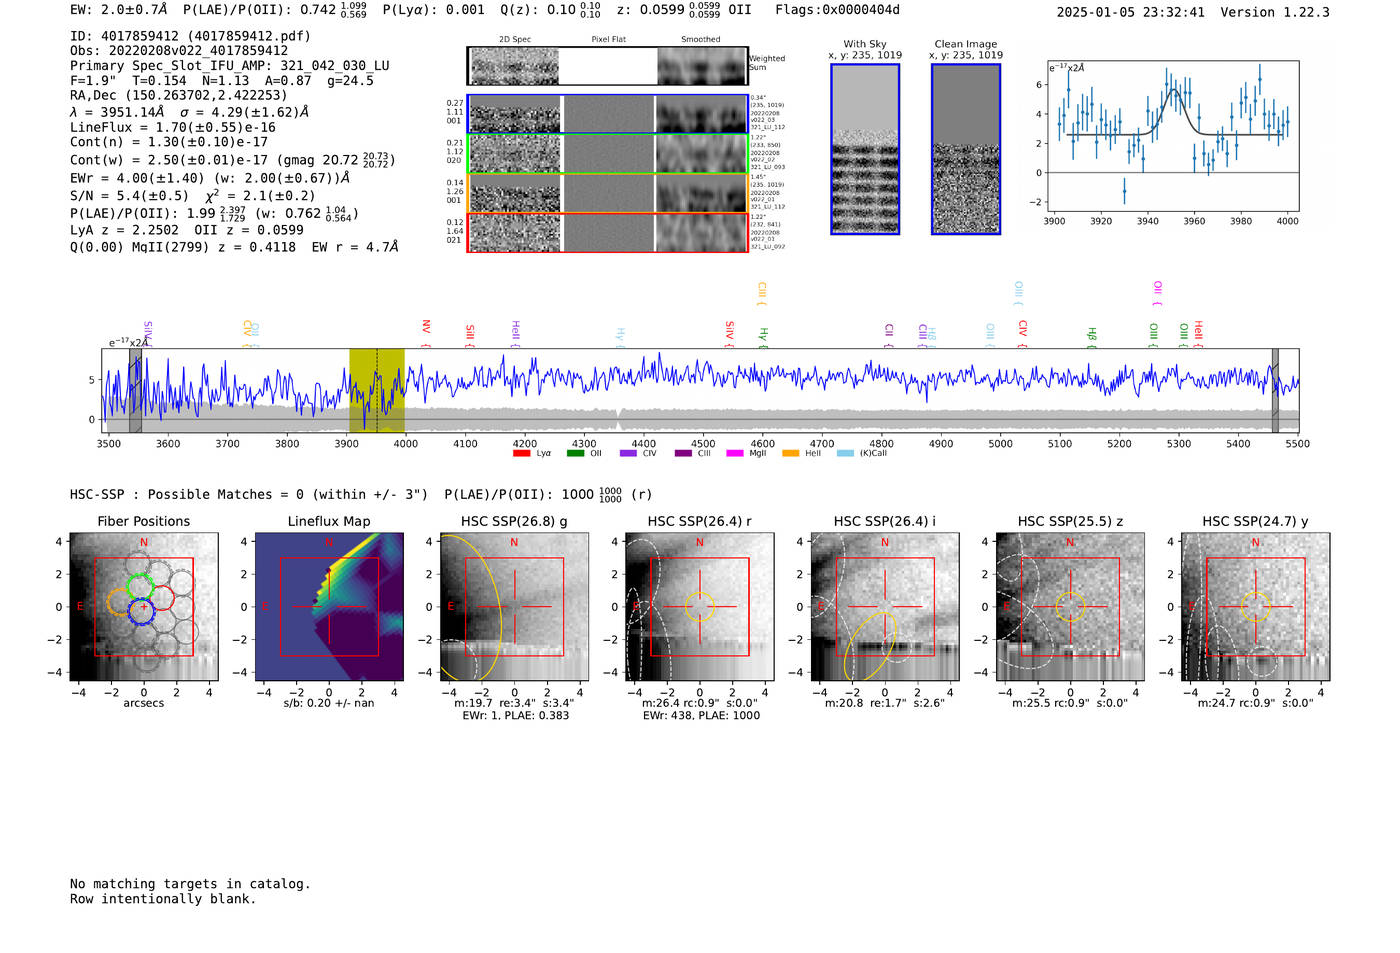The height and width of the screenshot is (953, 1400).
Task: Click the Version 1.22.3 label
Action: tap(1275, 12)
